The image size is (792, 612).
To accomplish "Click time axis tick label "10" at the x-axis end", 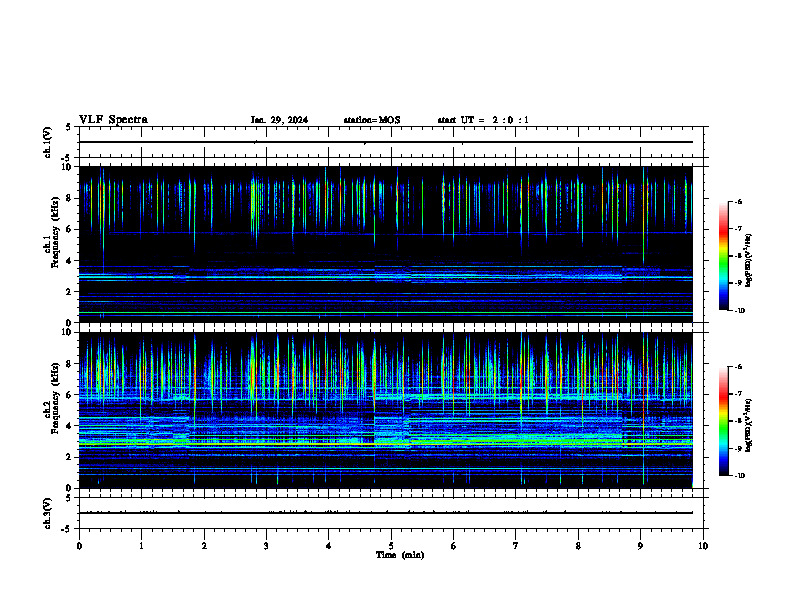I will [x=703, y=546].
